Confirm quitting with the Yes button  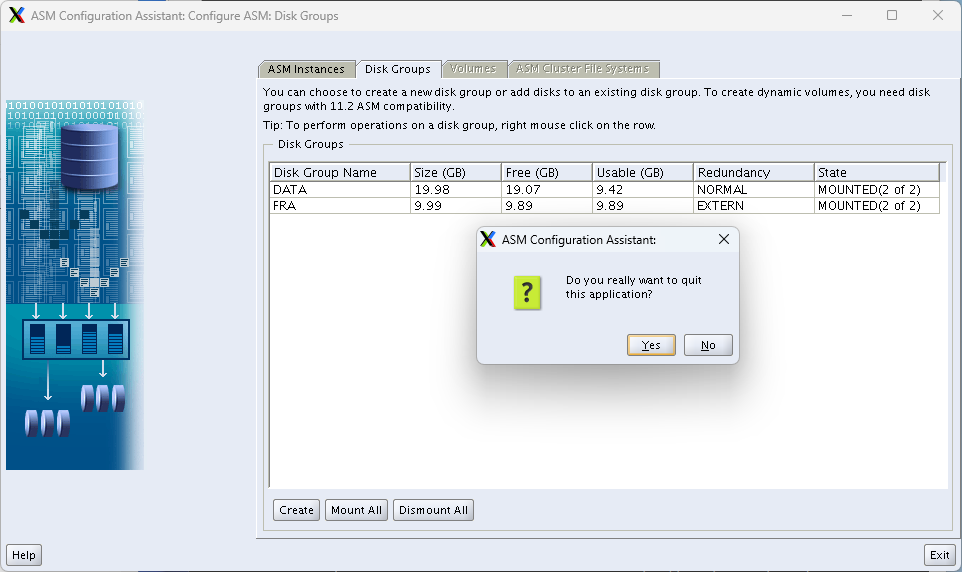coord(651,345)
